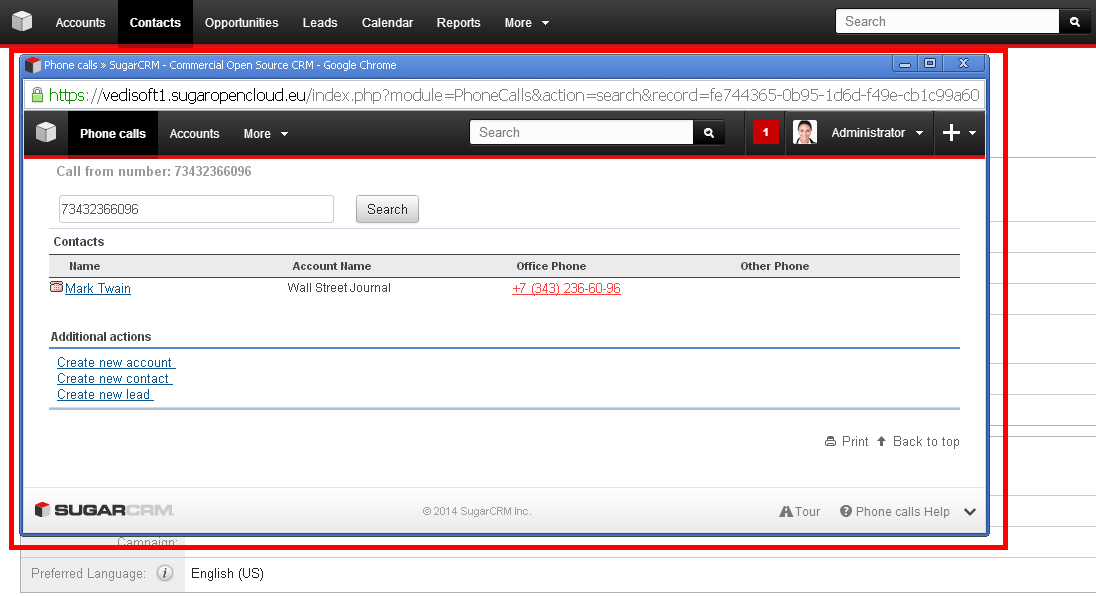Click the Search button next to phone number
Screen dimensions: 1096x596
(387, 209)
